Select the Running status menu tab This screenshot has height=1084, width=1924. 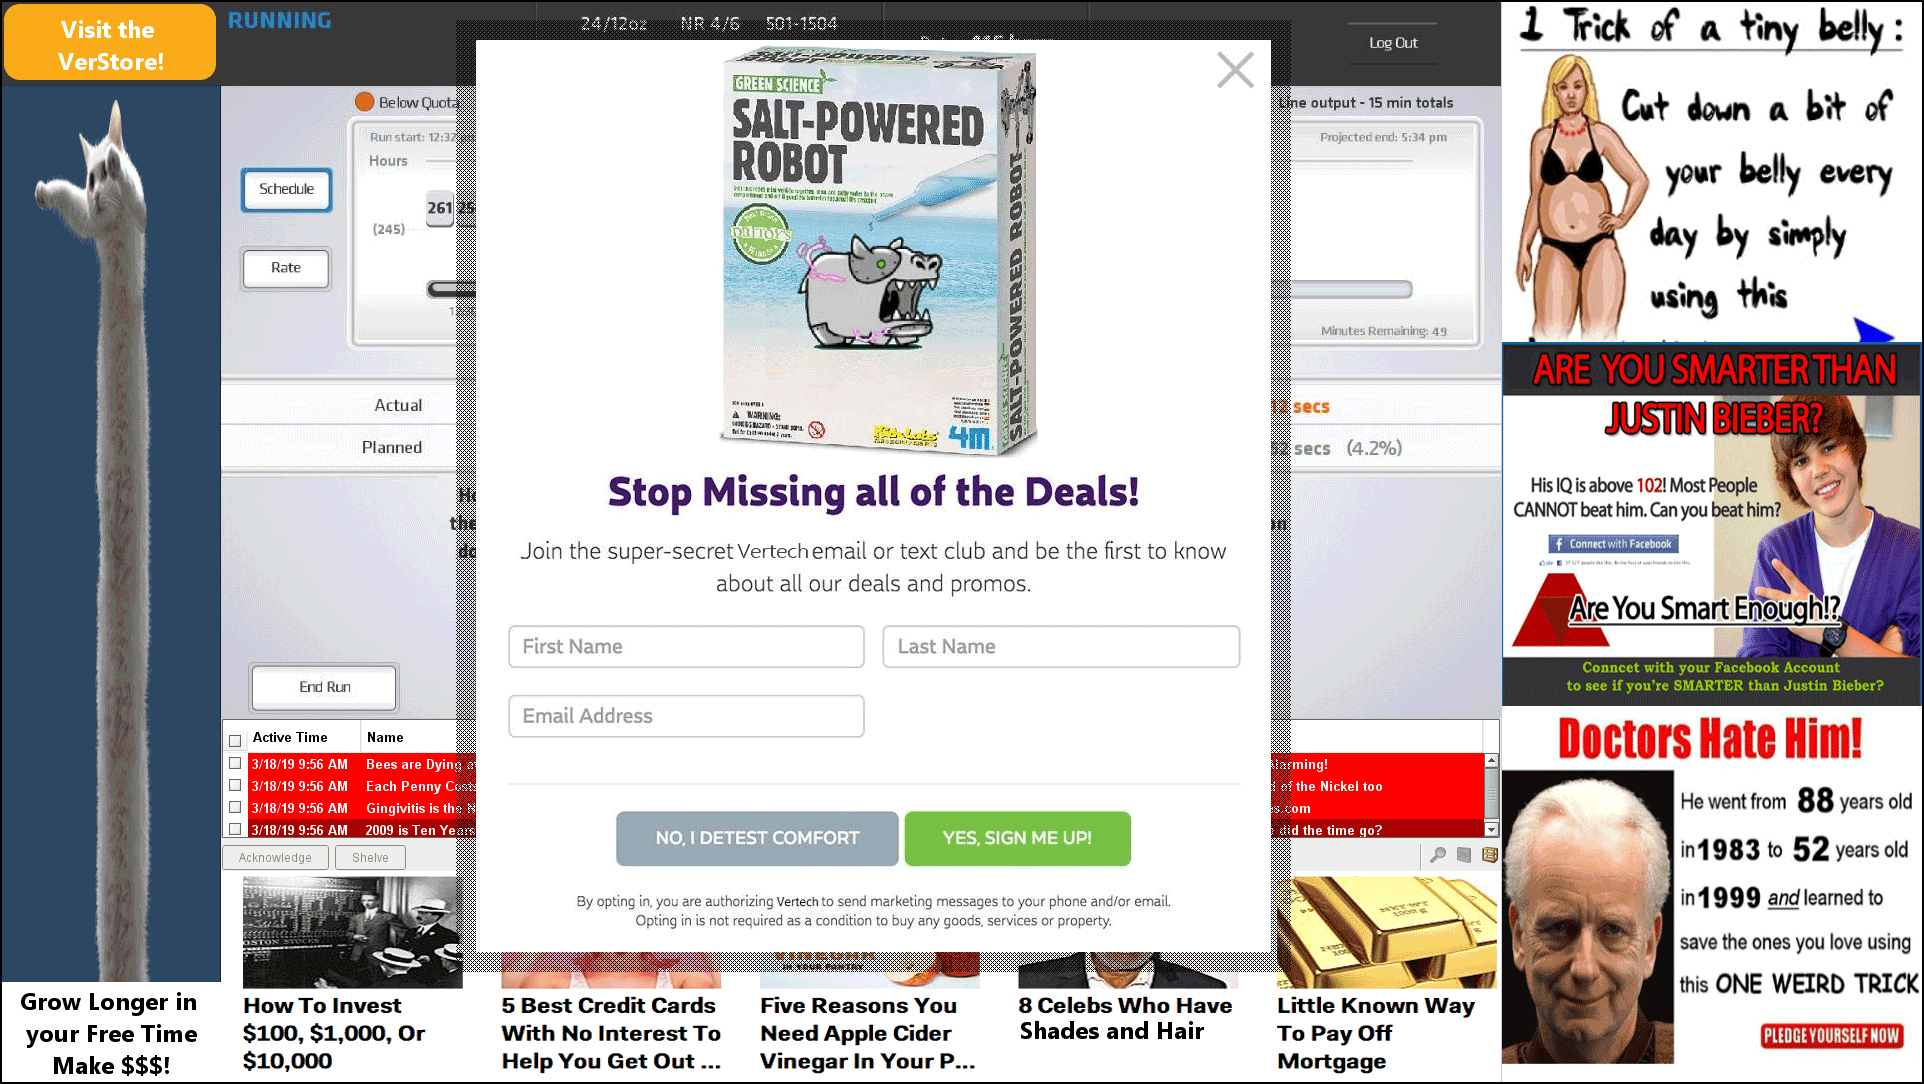tap(279, 19)
